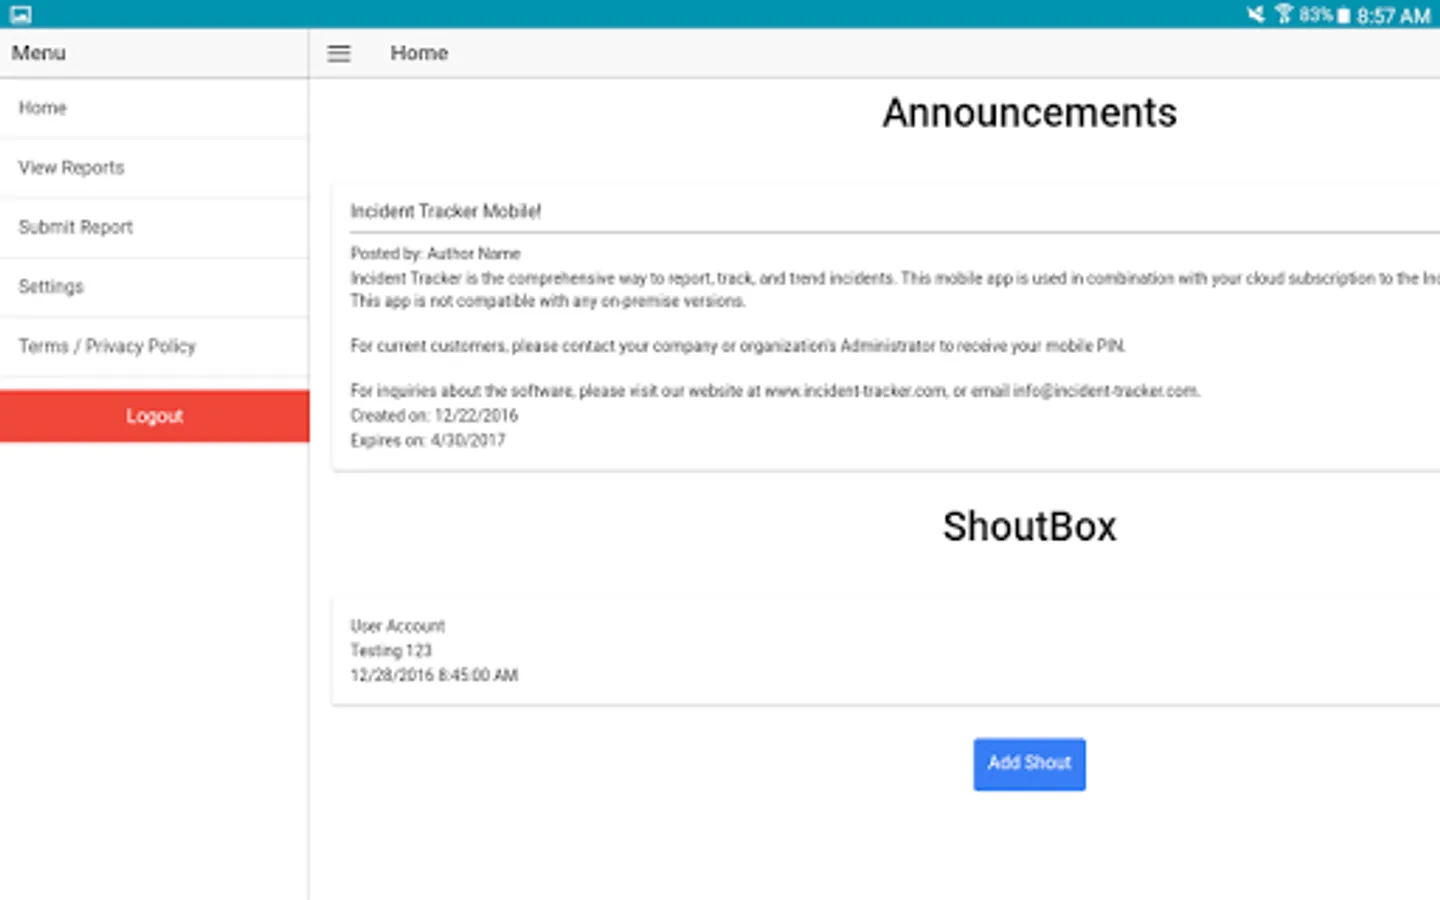Screen dimensions: 1440x900
Task: Open Settings in the side menu
Action: click(154, 287)
